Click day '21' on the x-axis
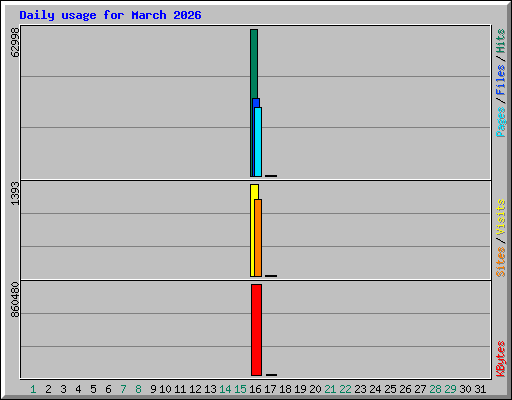Screen dimensions: 512x400 pyautogui.click(x=330, y=389)
